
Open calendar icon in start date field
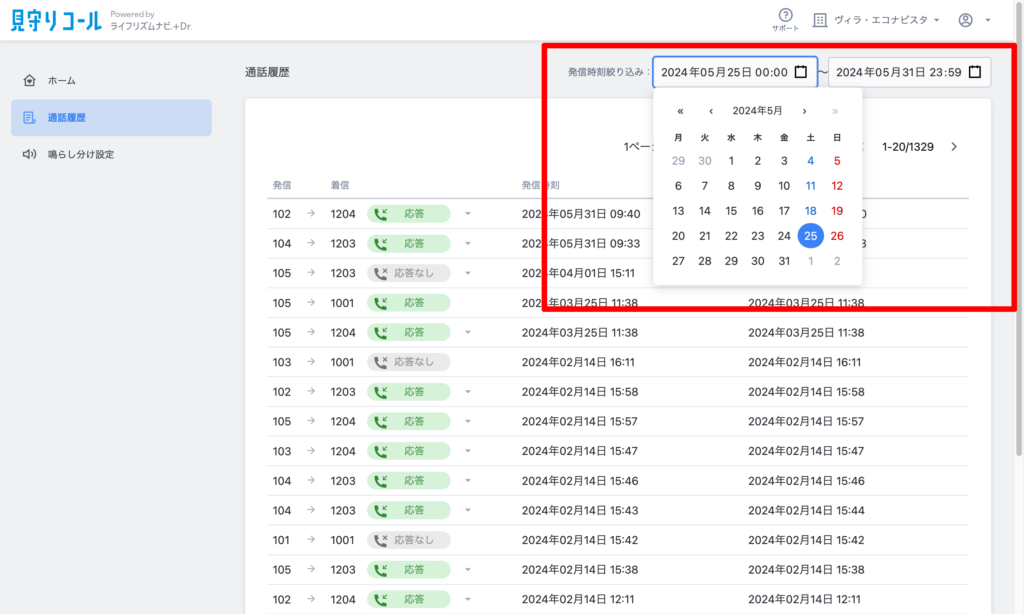(x=801, y=72)
